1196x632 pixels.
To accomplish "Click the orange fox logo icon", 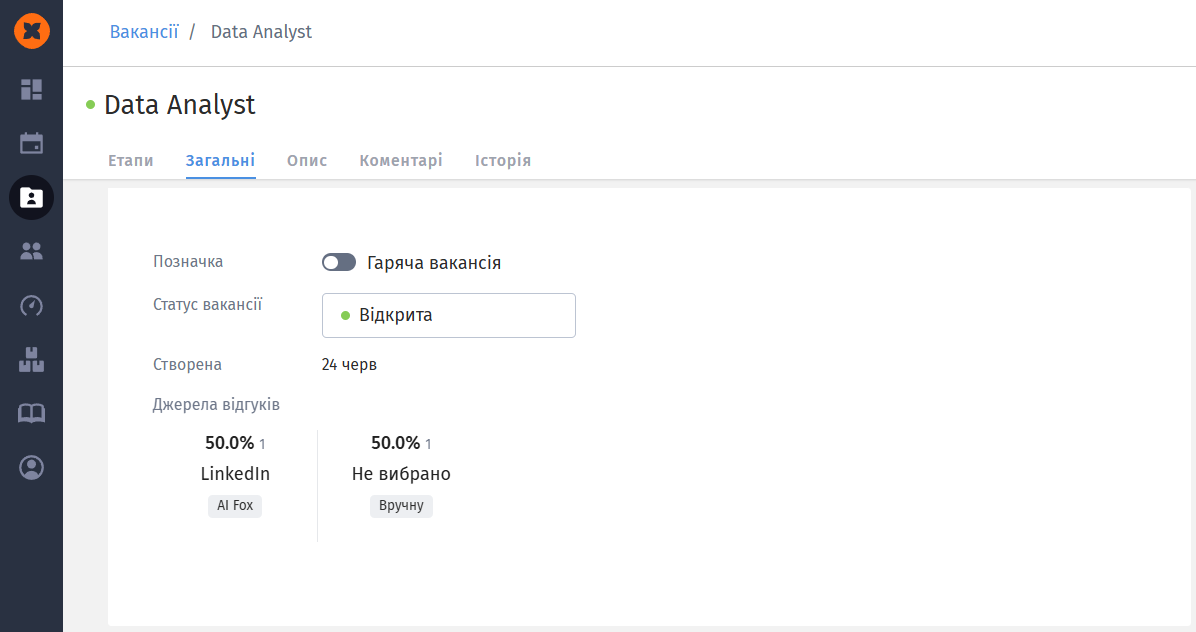I will point(32,32).
